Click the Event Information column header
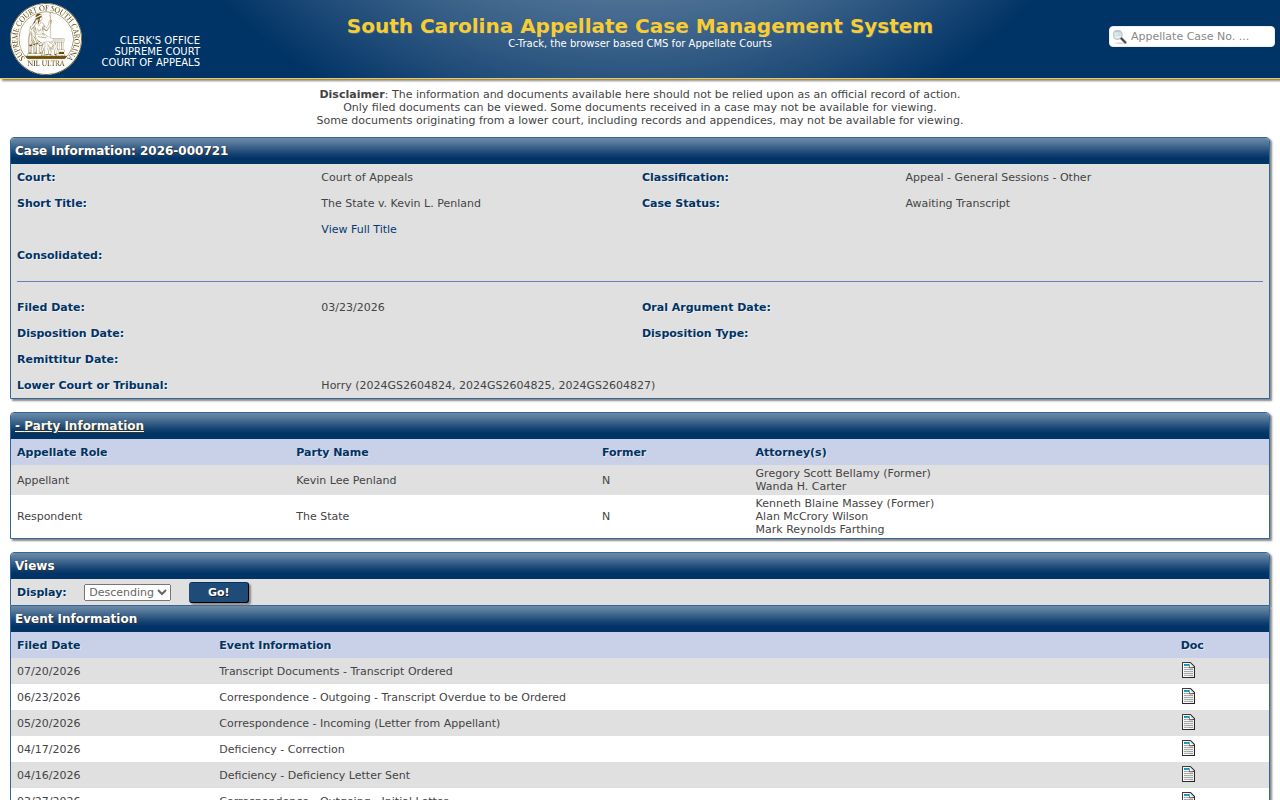The height and width of the screenshot is (800, 1280). click(275, 645)
